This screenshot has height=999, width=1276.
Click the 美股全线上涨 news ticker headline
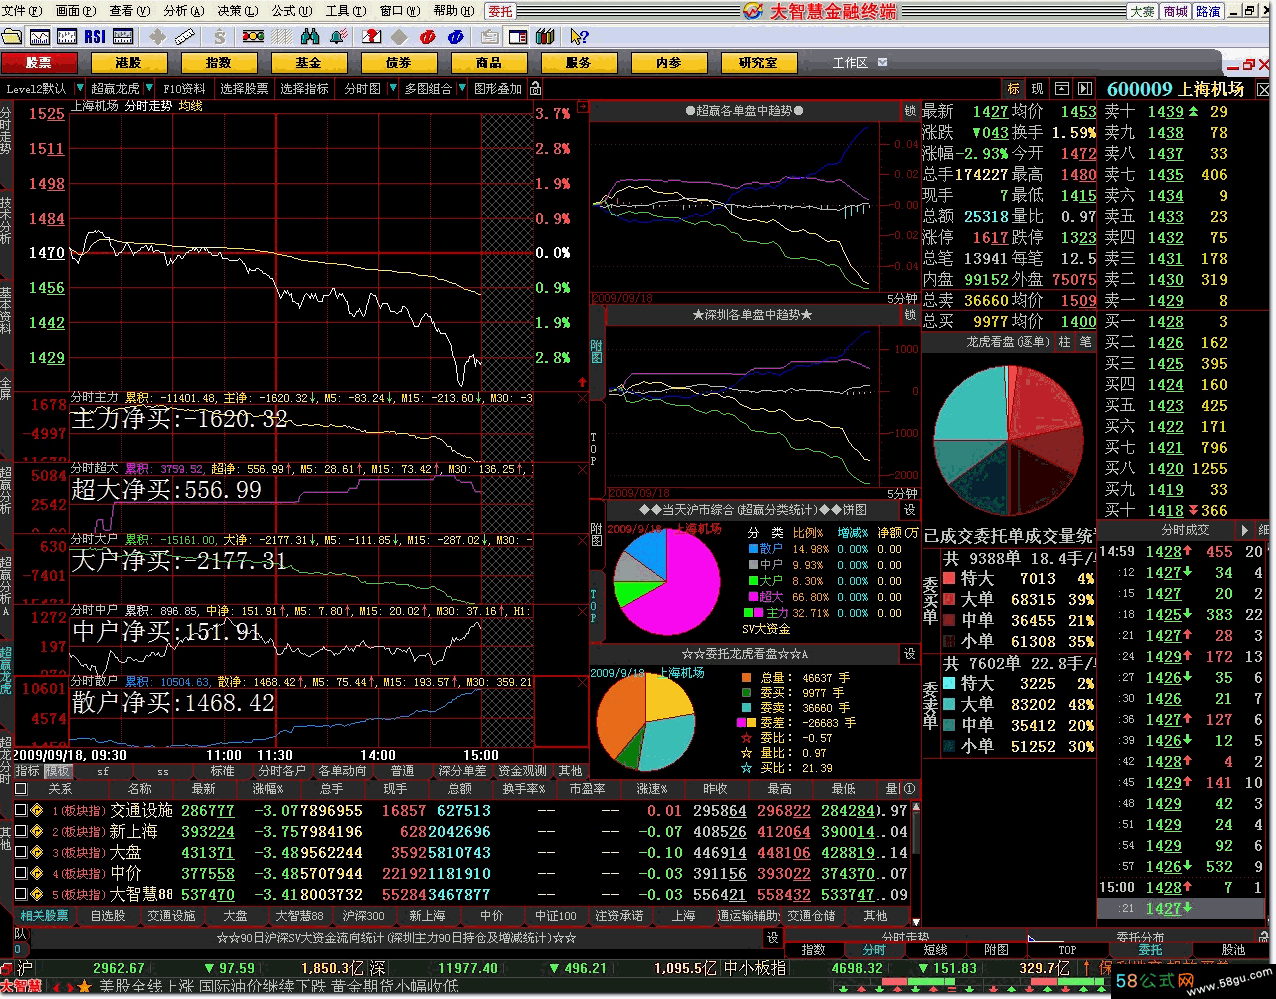click(145, 986)
